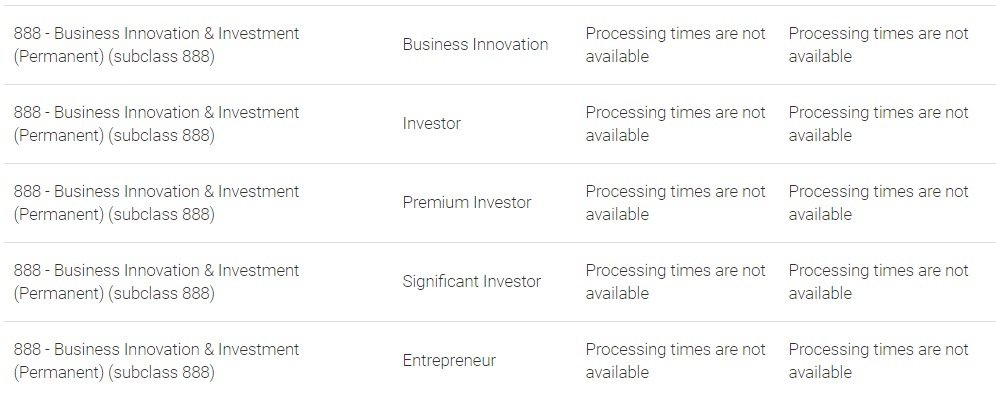Click first processing time in Business Innovation row
Image resolution: width=996 pixels, height=400 pixels.
tap(675, 44)
